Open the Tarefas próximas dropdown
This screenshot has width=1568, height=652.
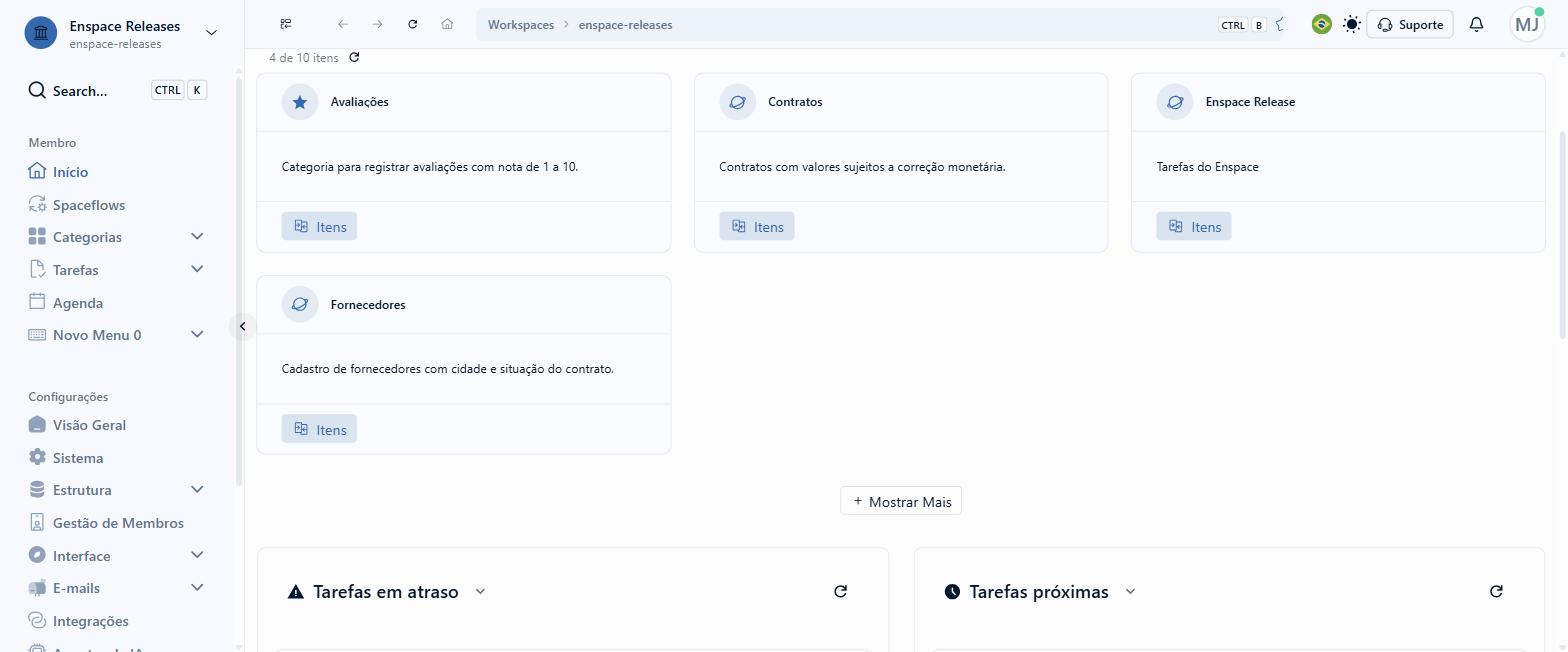pyautogui.click(x=1130, y=591)
